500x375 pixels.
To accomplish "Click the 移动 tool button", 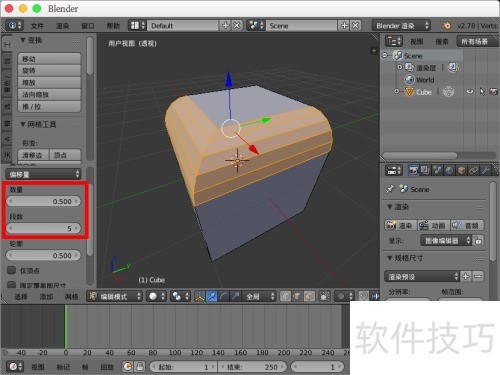I will 49,58.
